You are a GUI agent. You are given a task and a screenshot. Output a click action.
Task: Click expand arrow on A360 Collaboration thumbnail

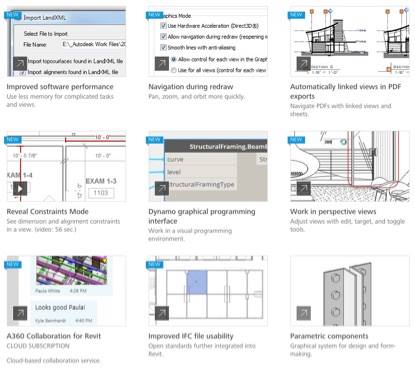pyautogui.click(x=20, y=313)
